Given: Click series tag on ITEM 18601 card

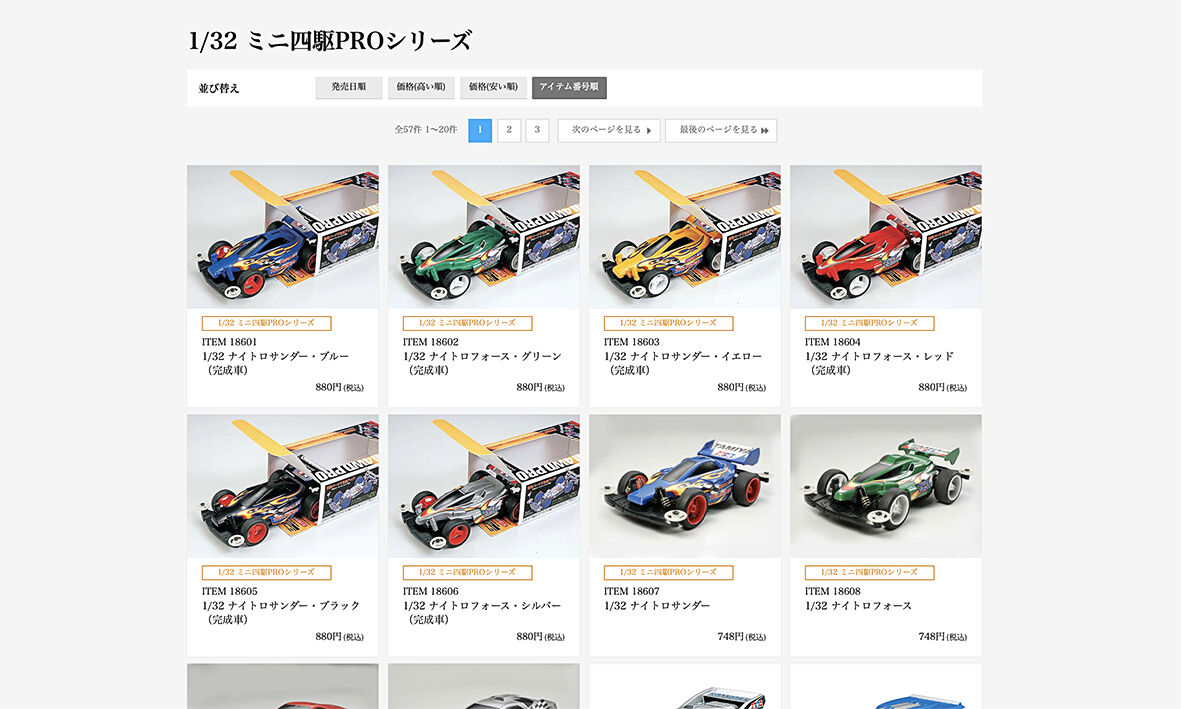Looking at the screenshot, I should pyautogui.click(x=267, y=323).
